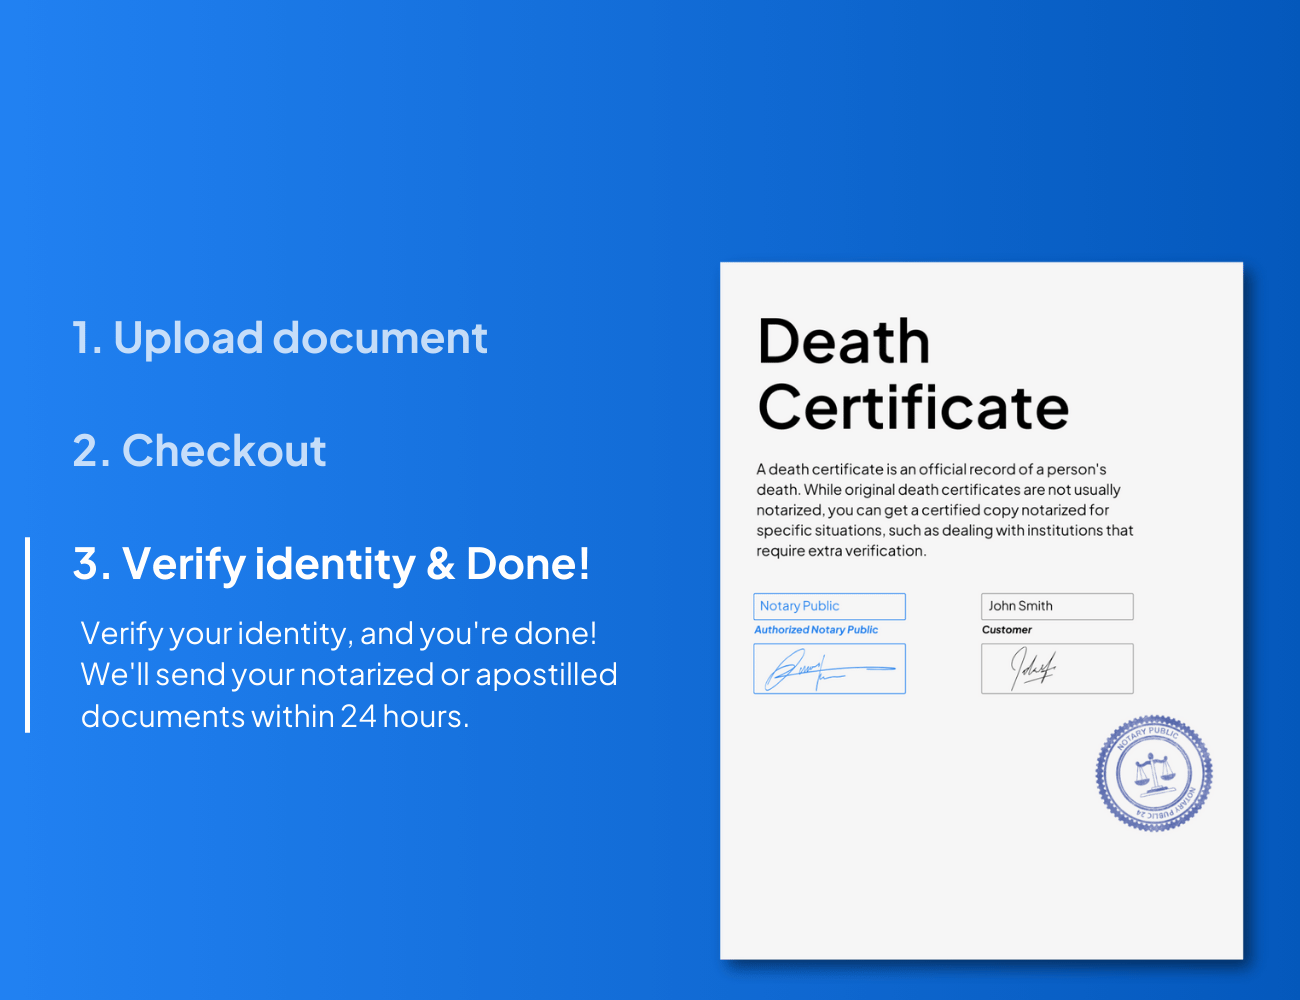
Task: Click the word Death in the title
Action: coord(844,342)
